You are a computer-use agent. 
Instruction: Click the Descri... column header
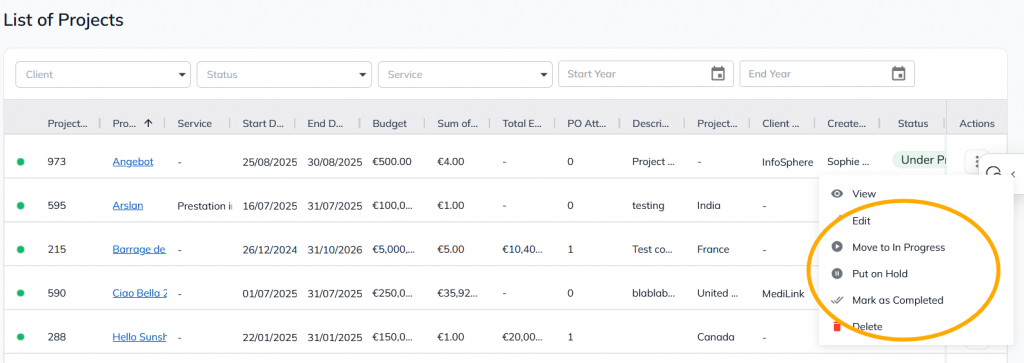651,123
